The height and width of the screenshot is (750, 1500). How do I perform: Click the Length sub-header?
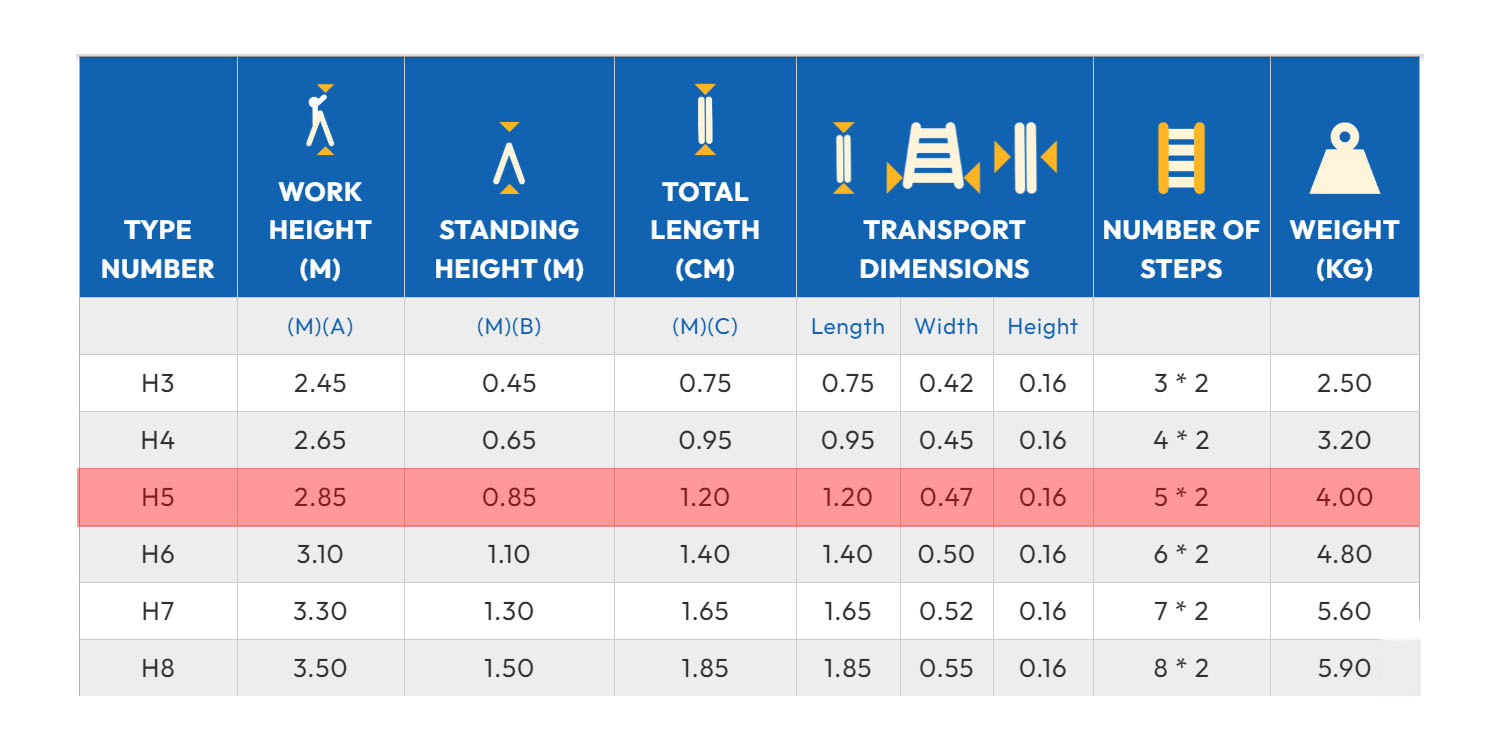point(848,327)
